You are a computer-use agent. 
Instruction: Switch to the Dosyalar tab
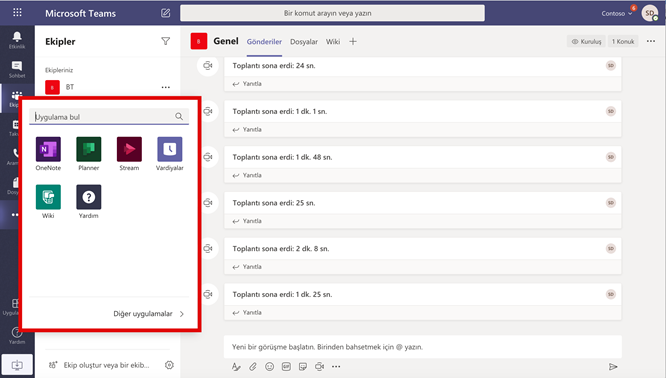click(304, 42)
